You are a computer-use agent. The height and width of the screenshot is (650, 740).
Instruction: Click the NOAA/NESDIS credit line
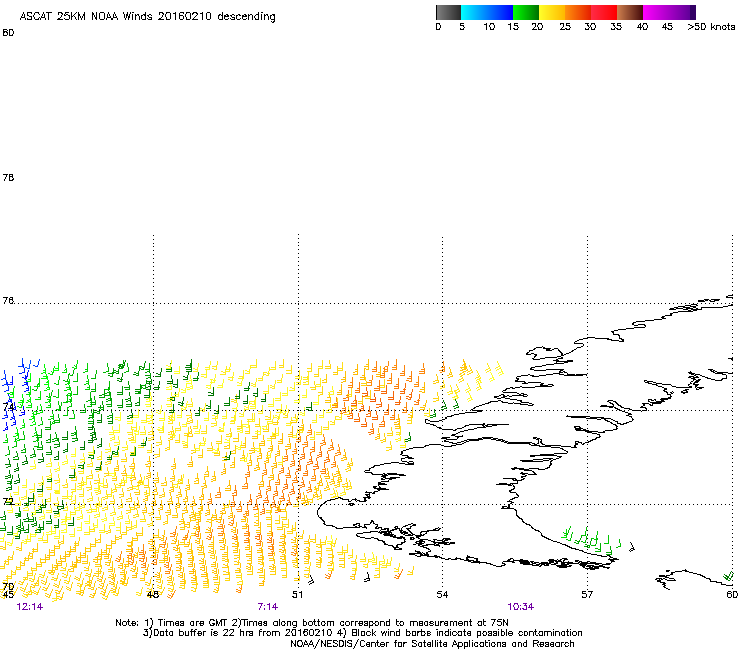tap(432, 644)
